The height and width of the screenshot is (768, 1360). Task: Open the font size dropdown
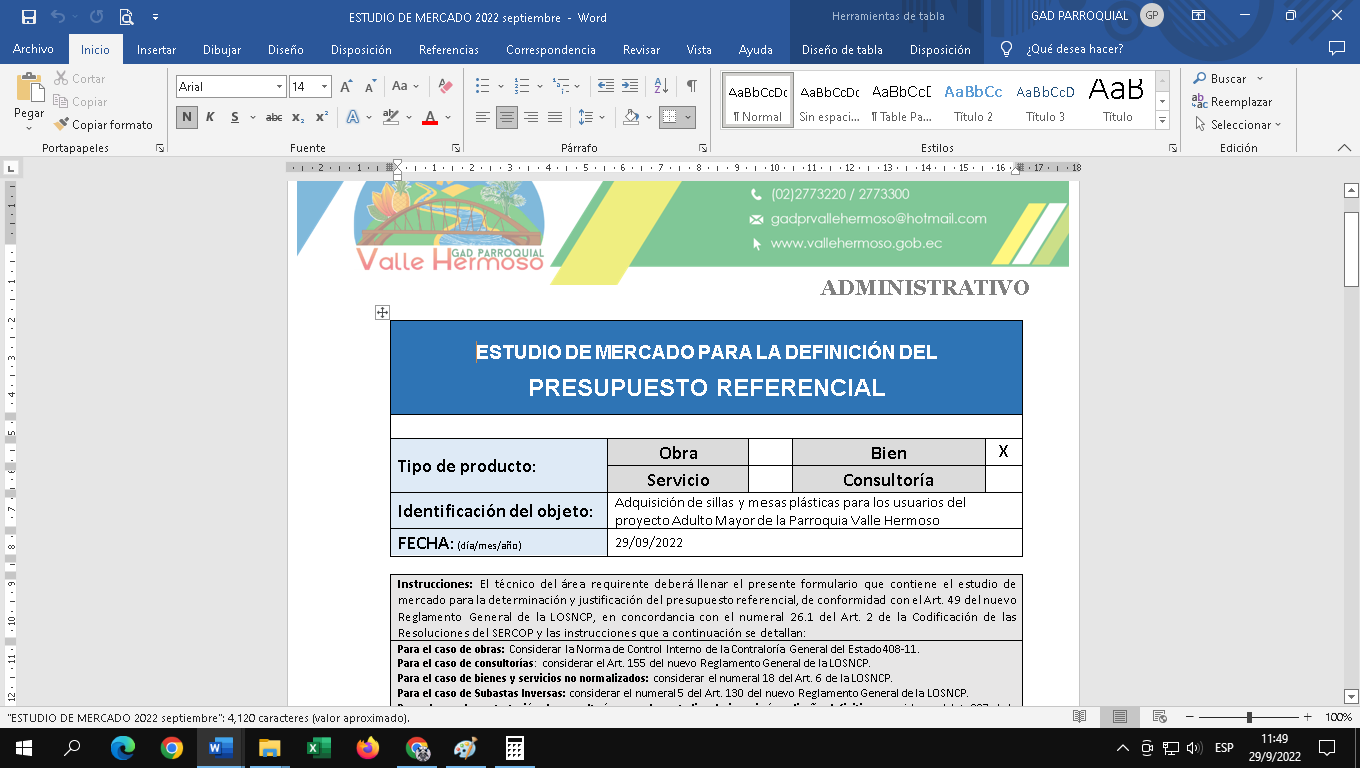pos(324,87)
